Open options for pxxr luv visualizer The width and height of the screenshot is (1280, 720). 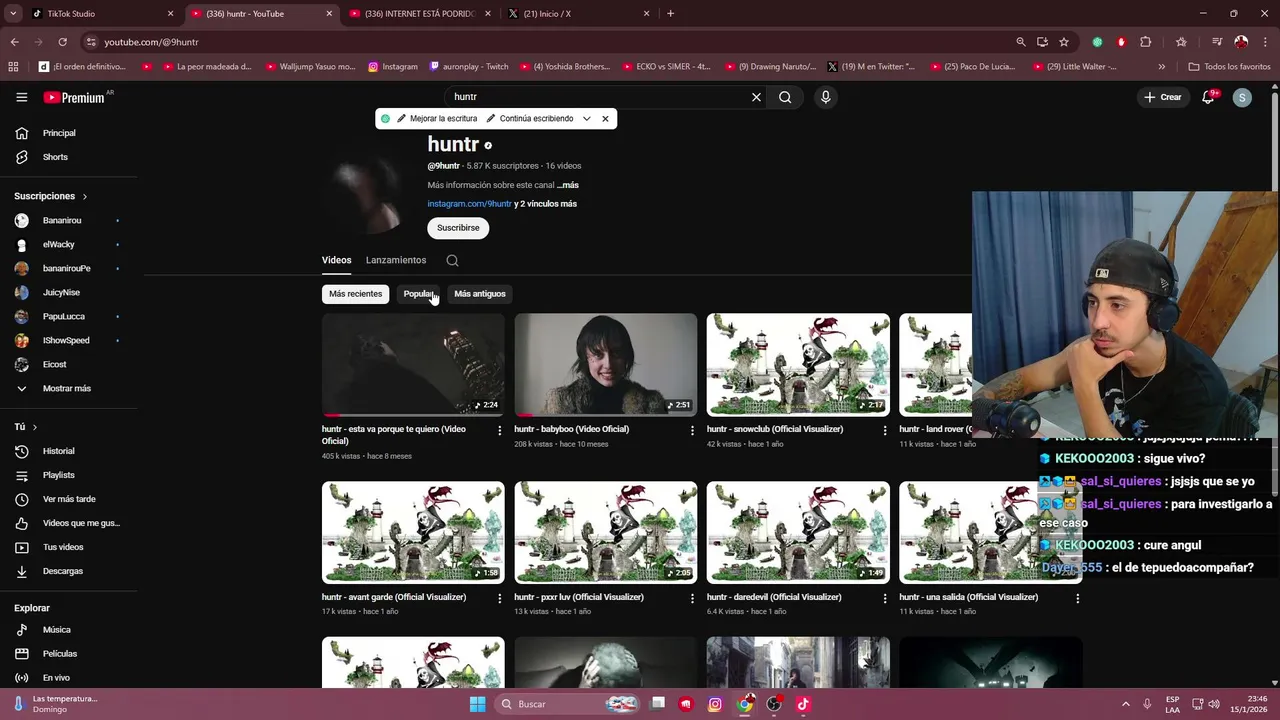(692, 598)
